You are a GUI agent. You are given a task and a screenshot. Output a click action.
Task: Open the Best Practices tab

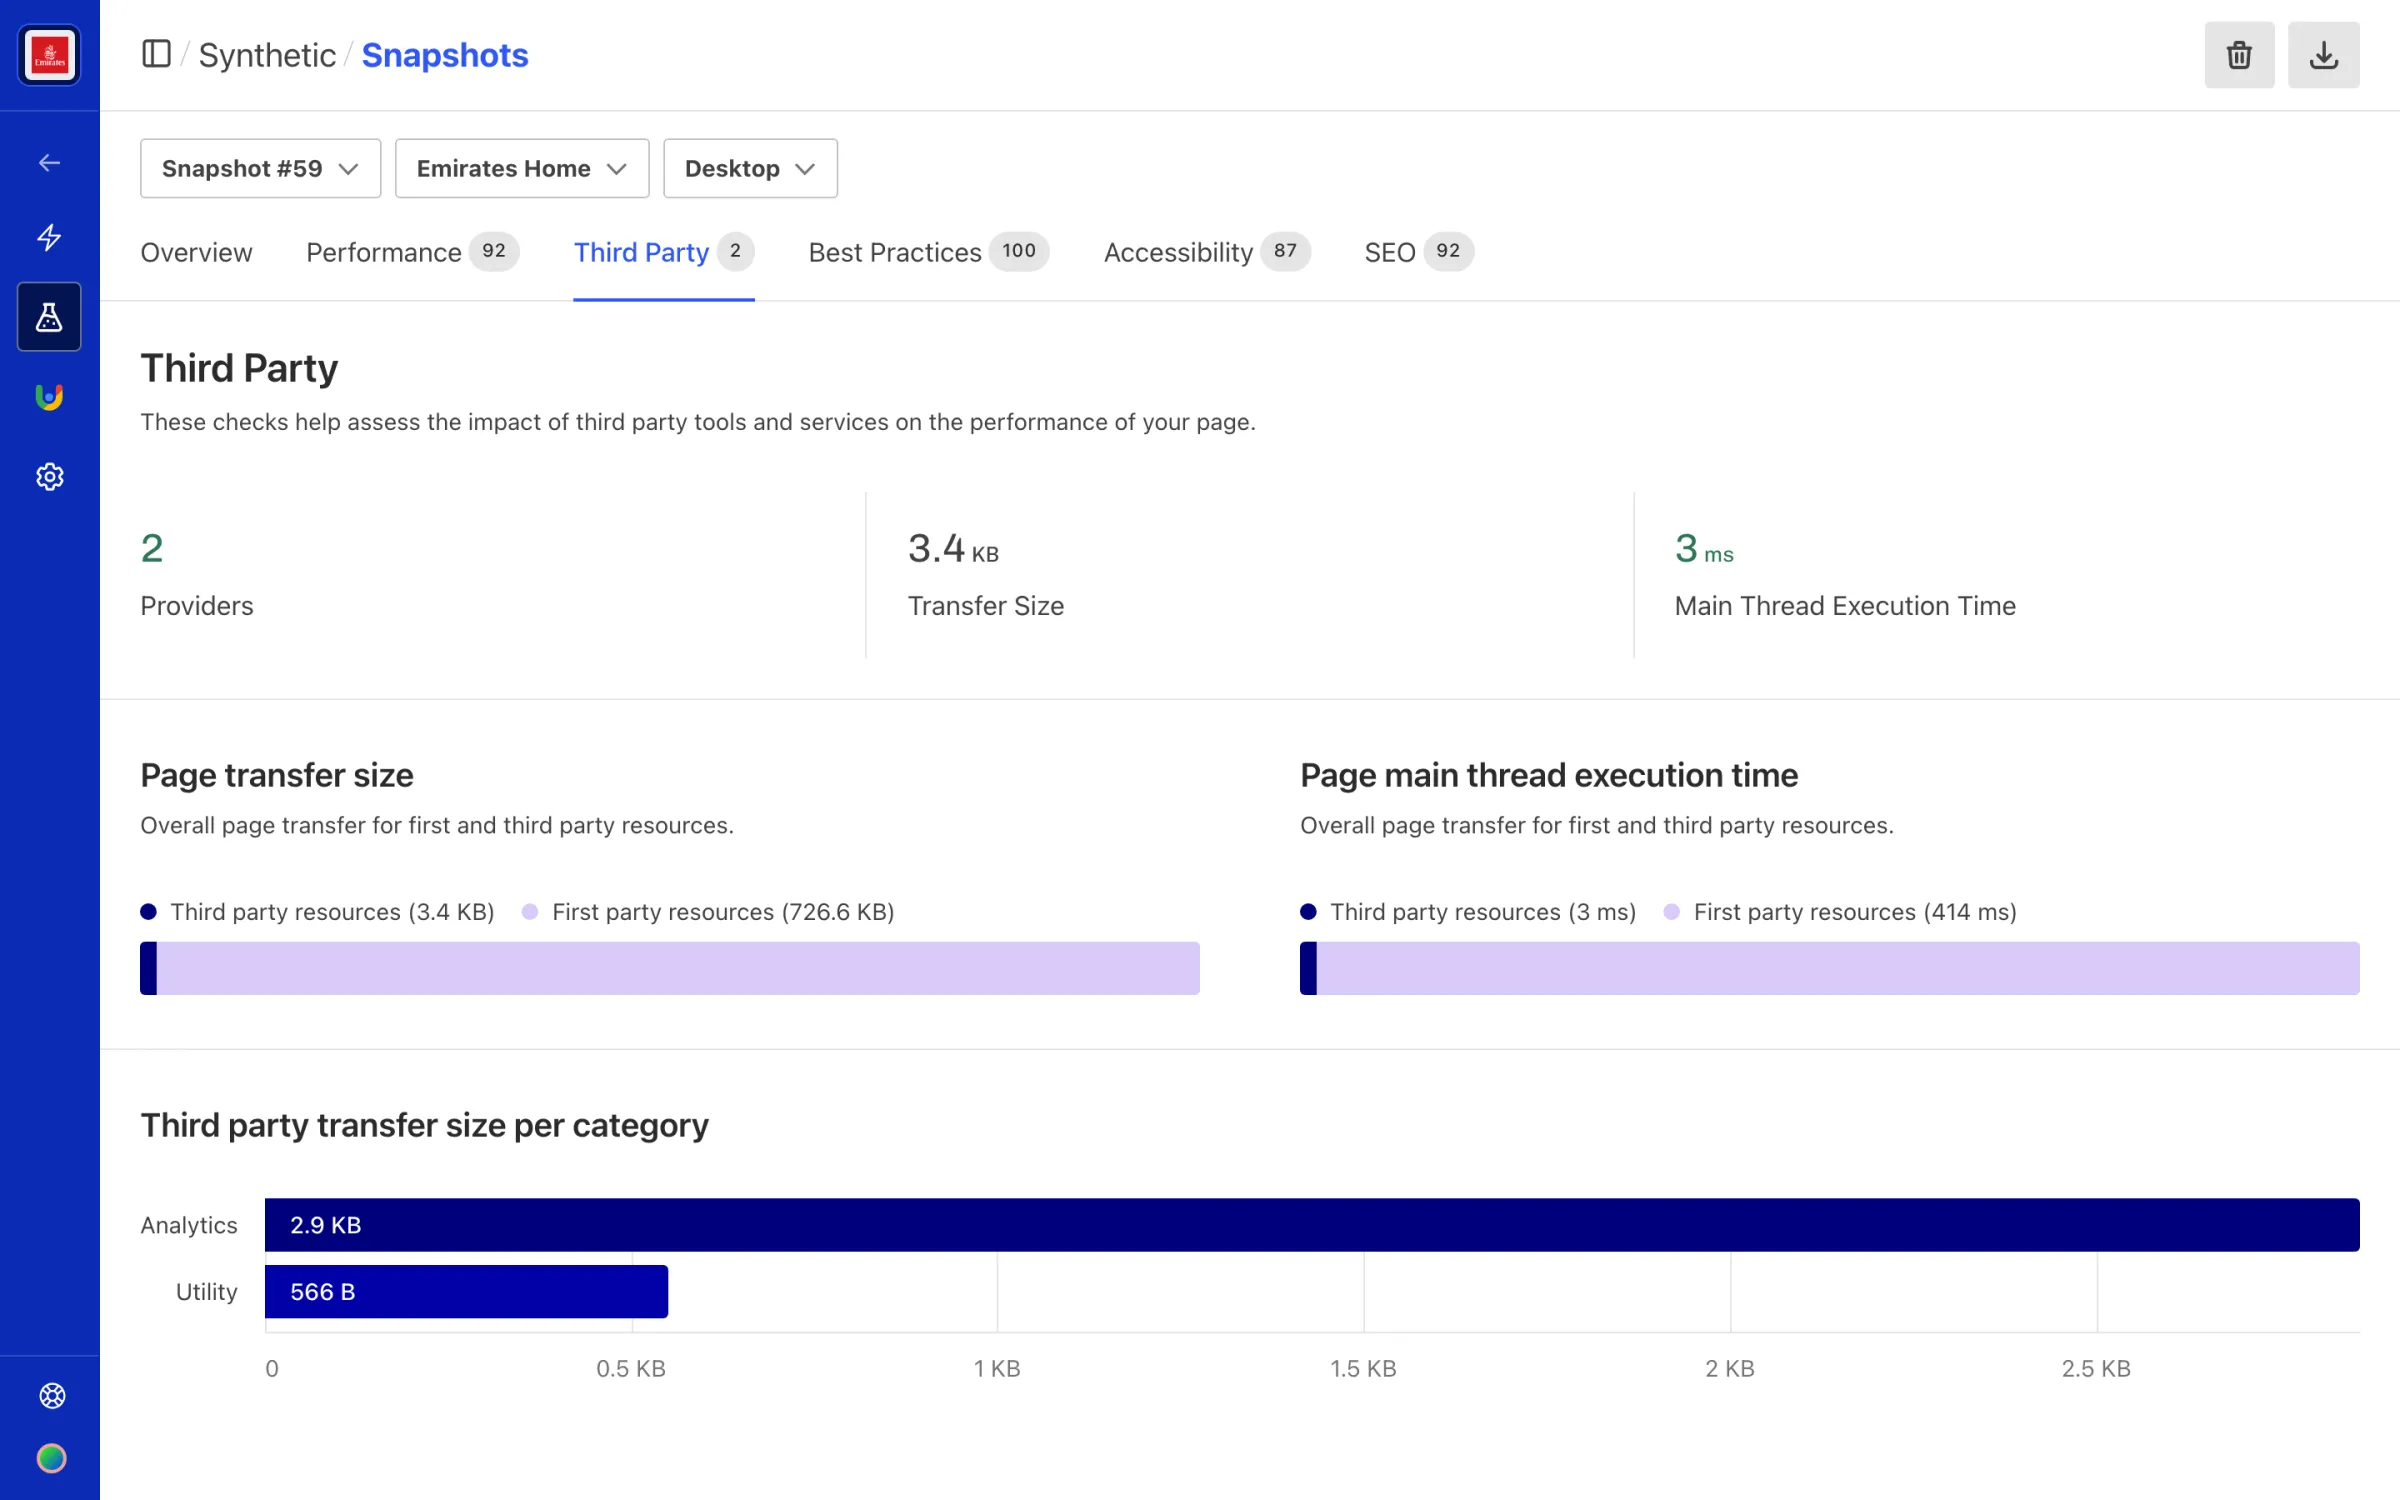coord(928,252)
